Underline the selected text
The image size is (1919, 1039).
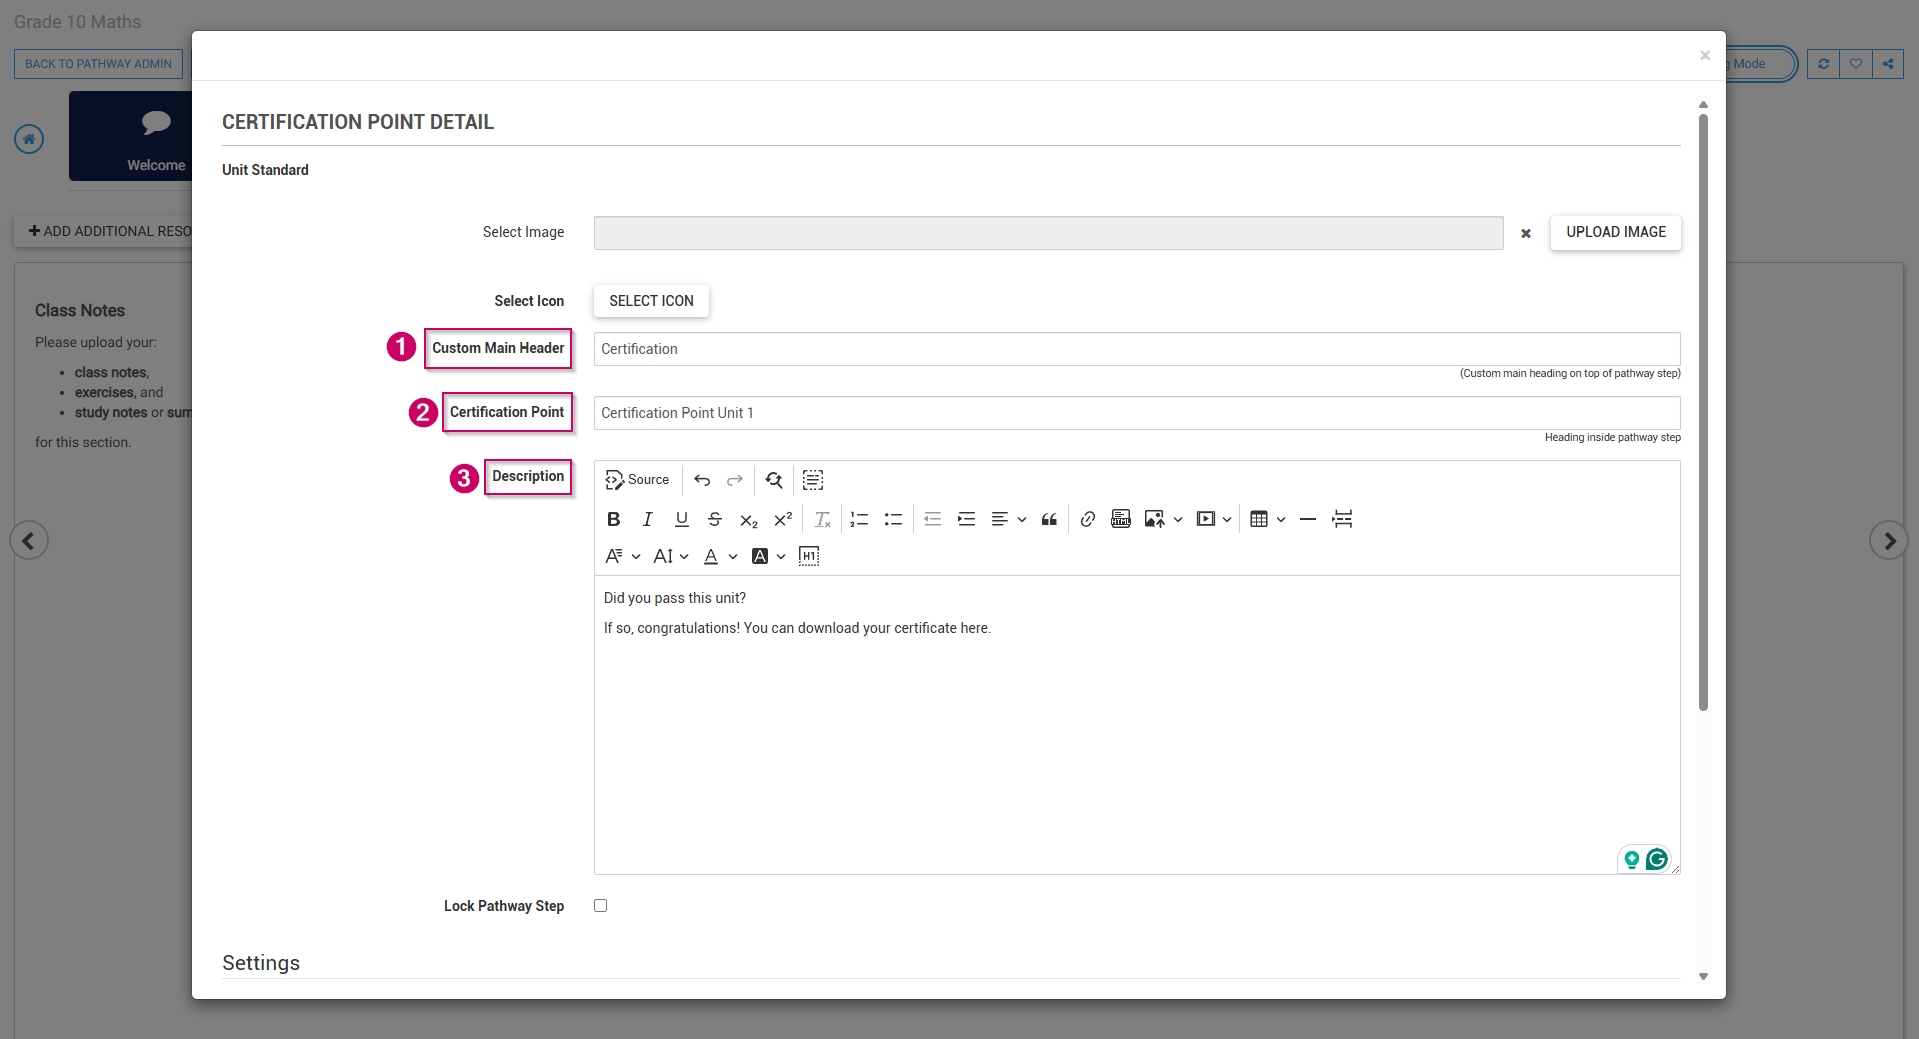(682, 519)
